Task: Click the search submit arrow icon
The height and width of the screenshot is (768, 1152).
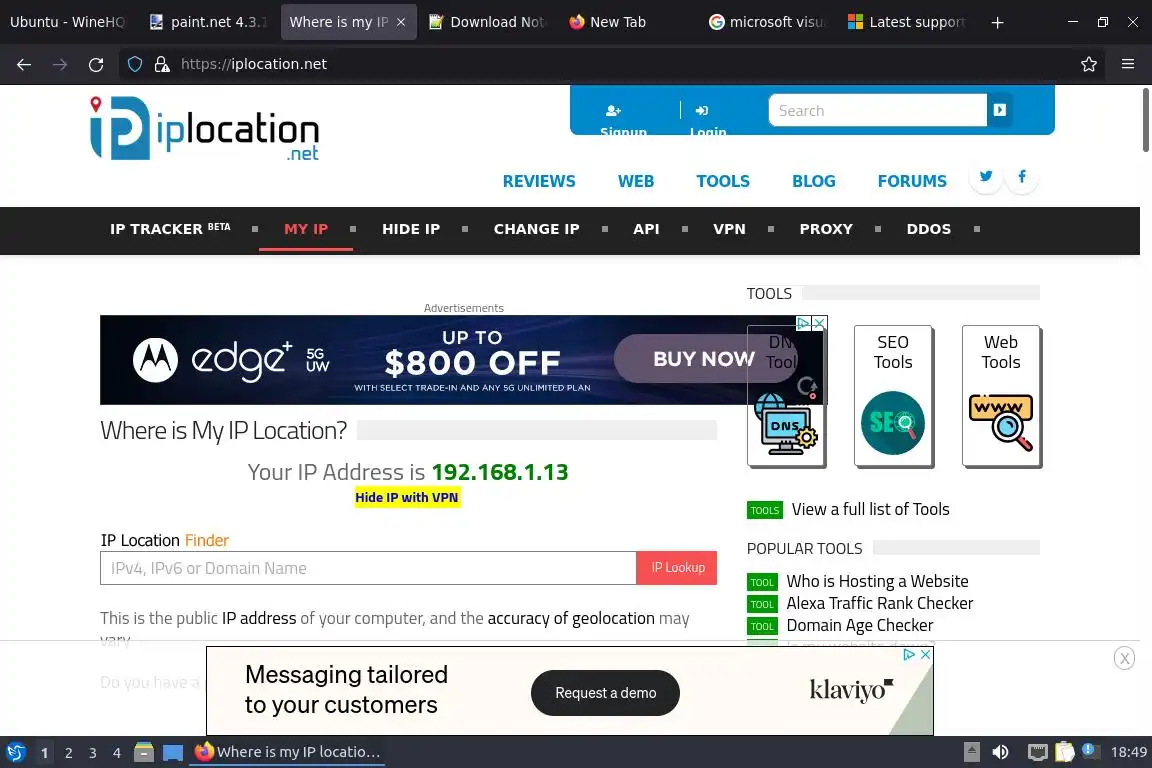Action: point(999,110)
